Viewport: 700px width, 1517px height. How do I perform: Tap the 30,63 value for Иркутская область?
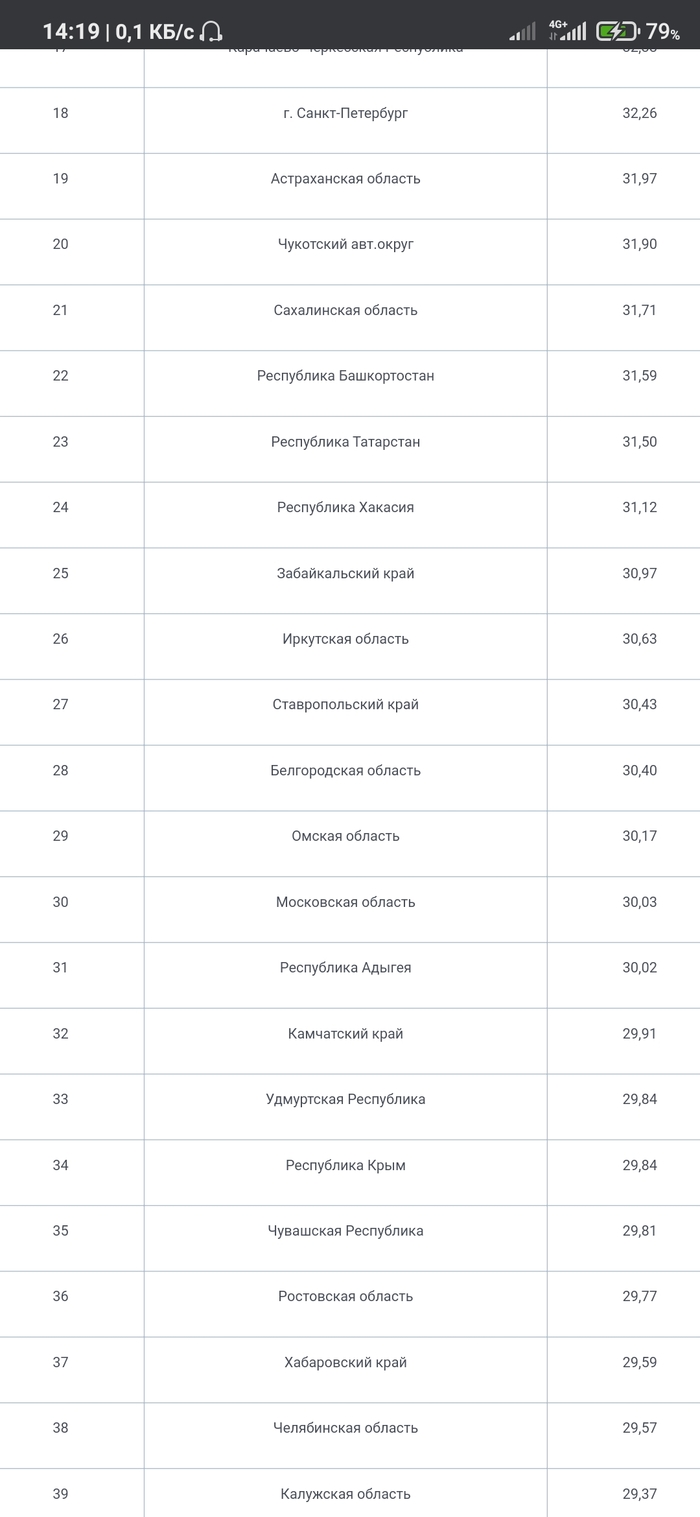tap(640, 639)
